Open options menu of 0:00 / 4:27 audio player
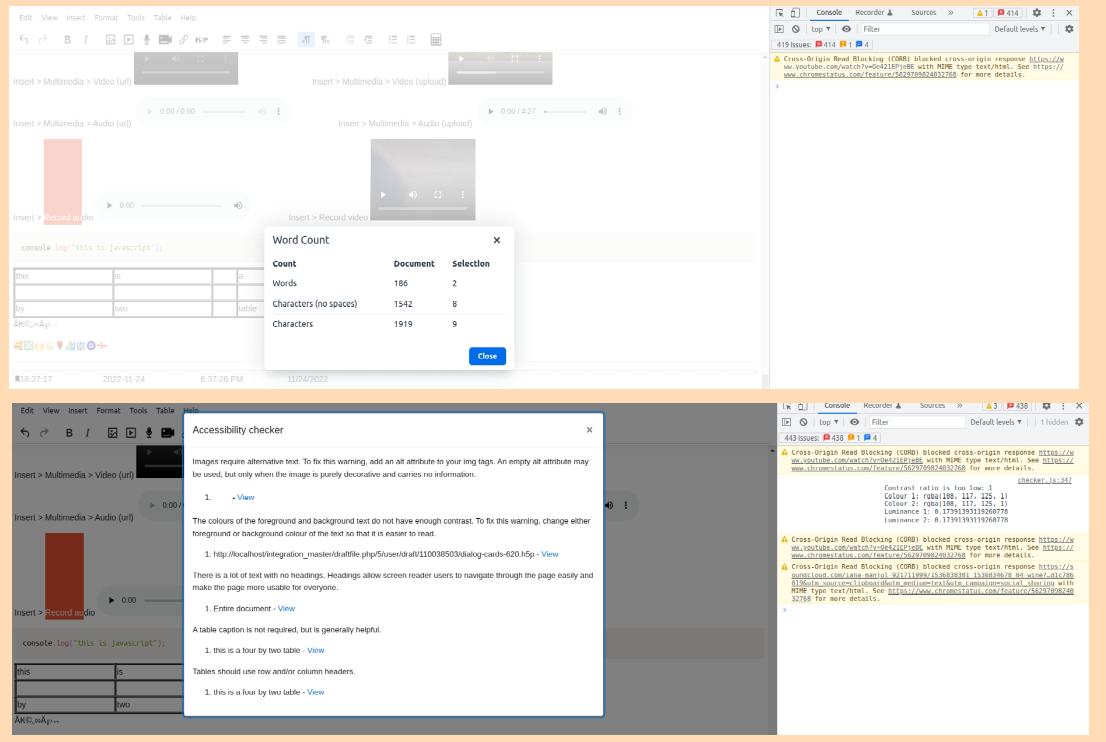 (620, 111)
